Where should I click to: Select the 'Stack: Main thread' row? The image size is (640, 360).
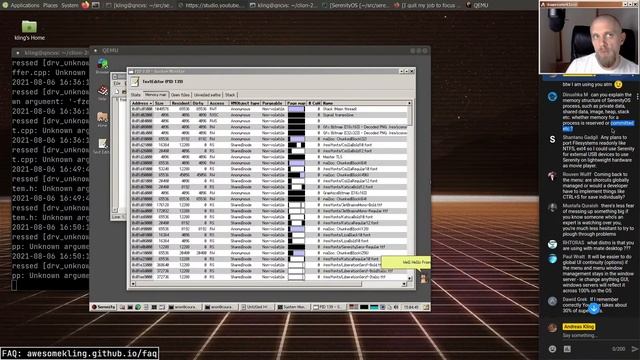pos(269,109)
